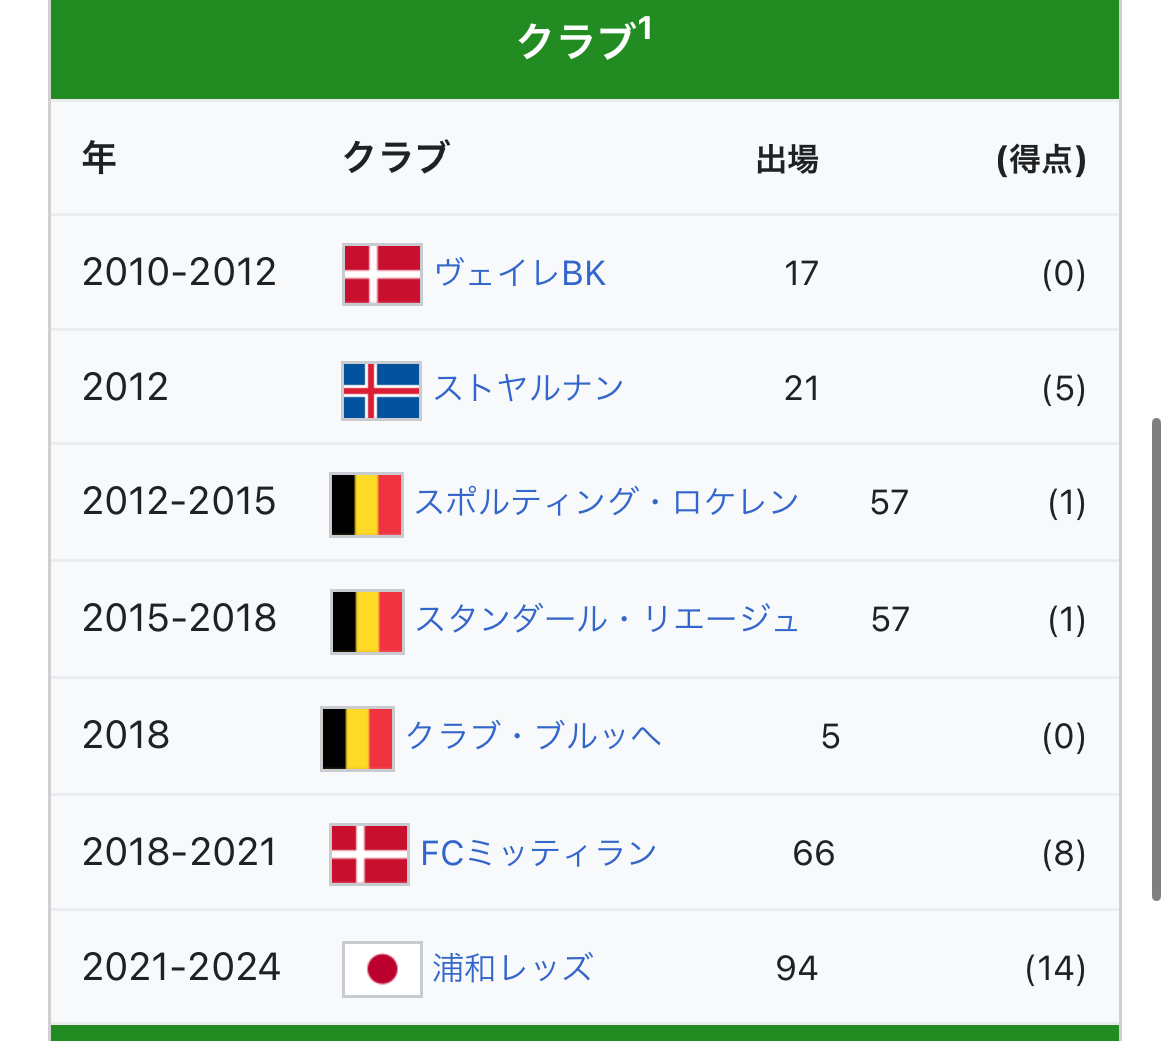Go to the クラブ・ブルッヘ article
1170x1041 pixels.
tap(533, 736)
